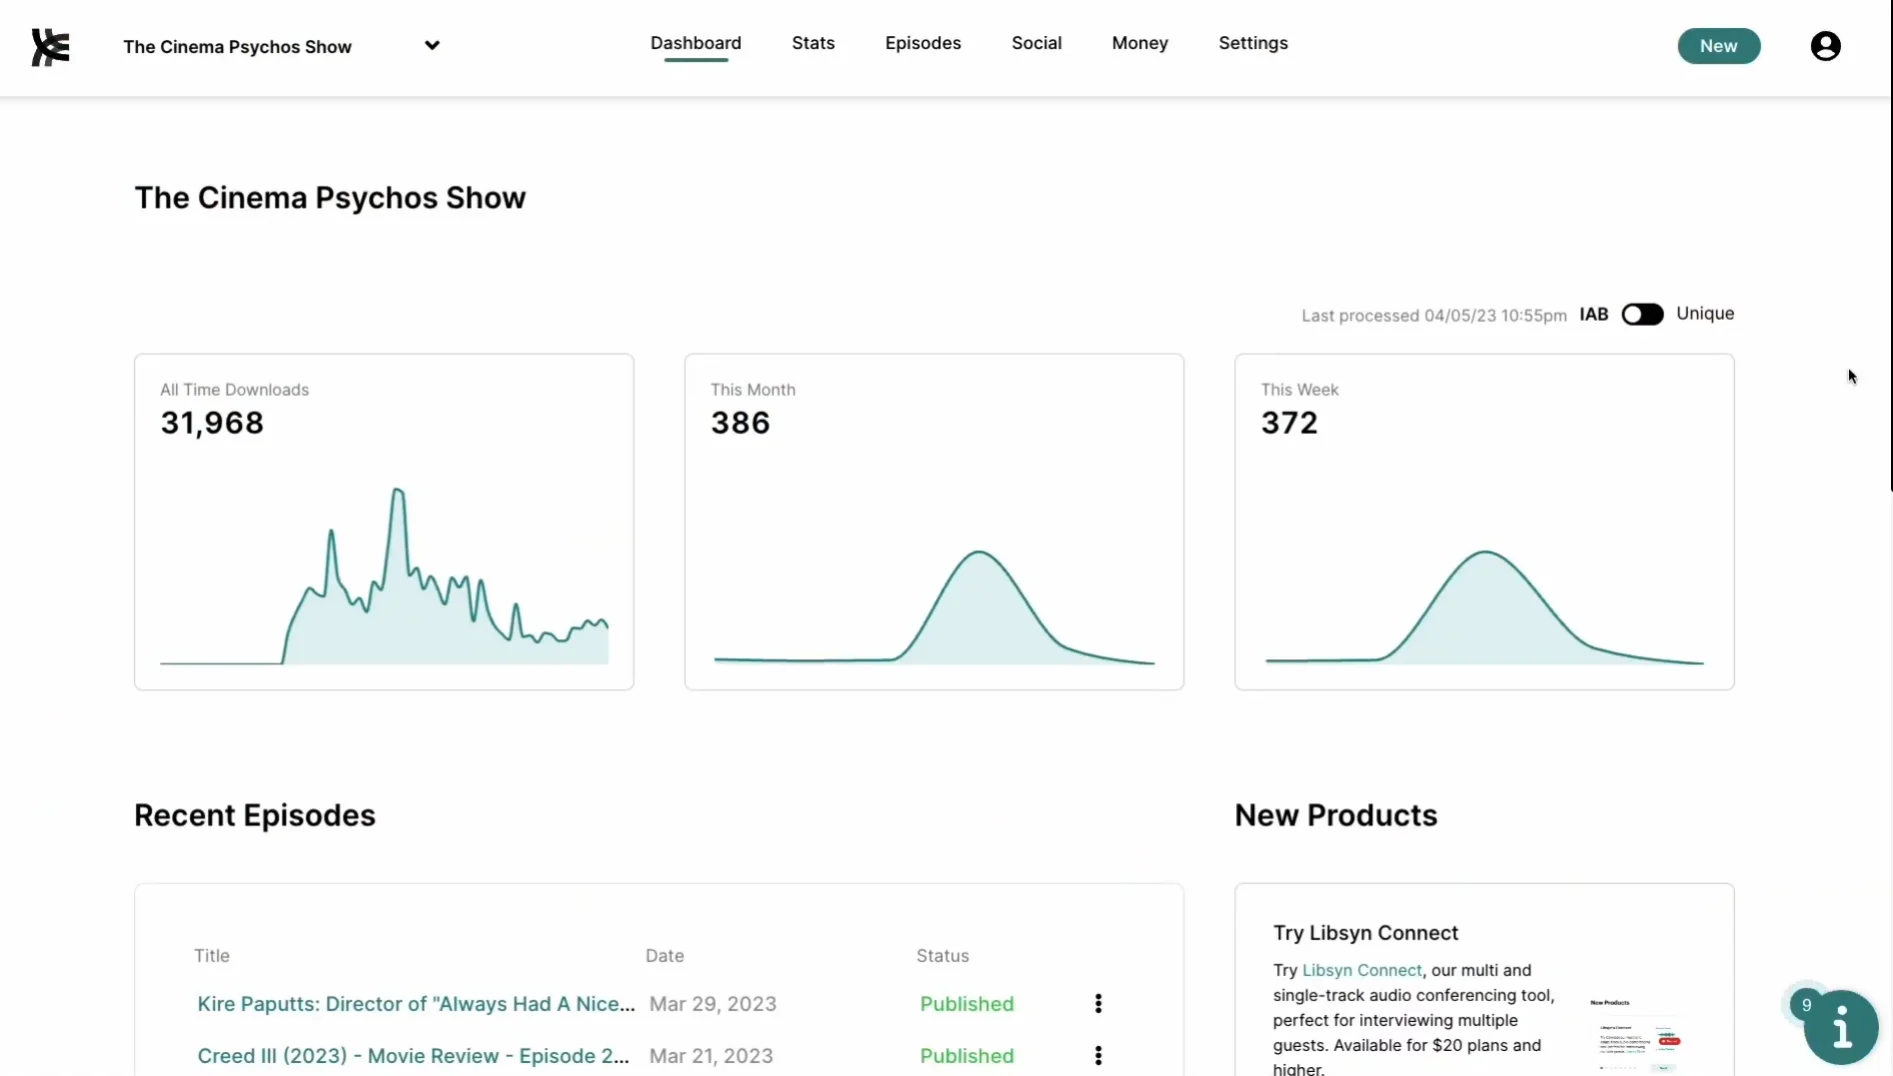Open Kire Paputts episode title link

[416, 1003]
